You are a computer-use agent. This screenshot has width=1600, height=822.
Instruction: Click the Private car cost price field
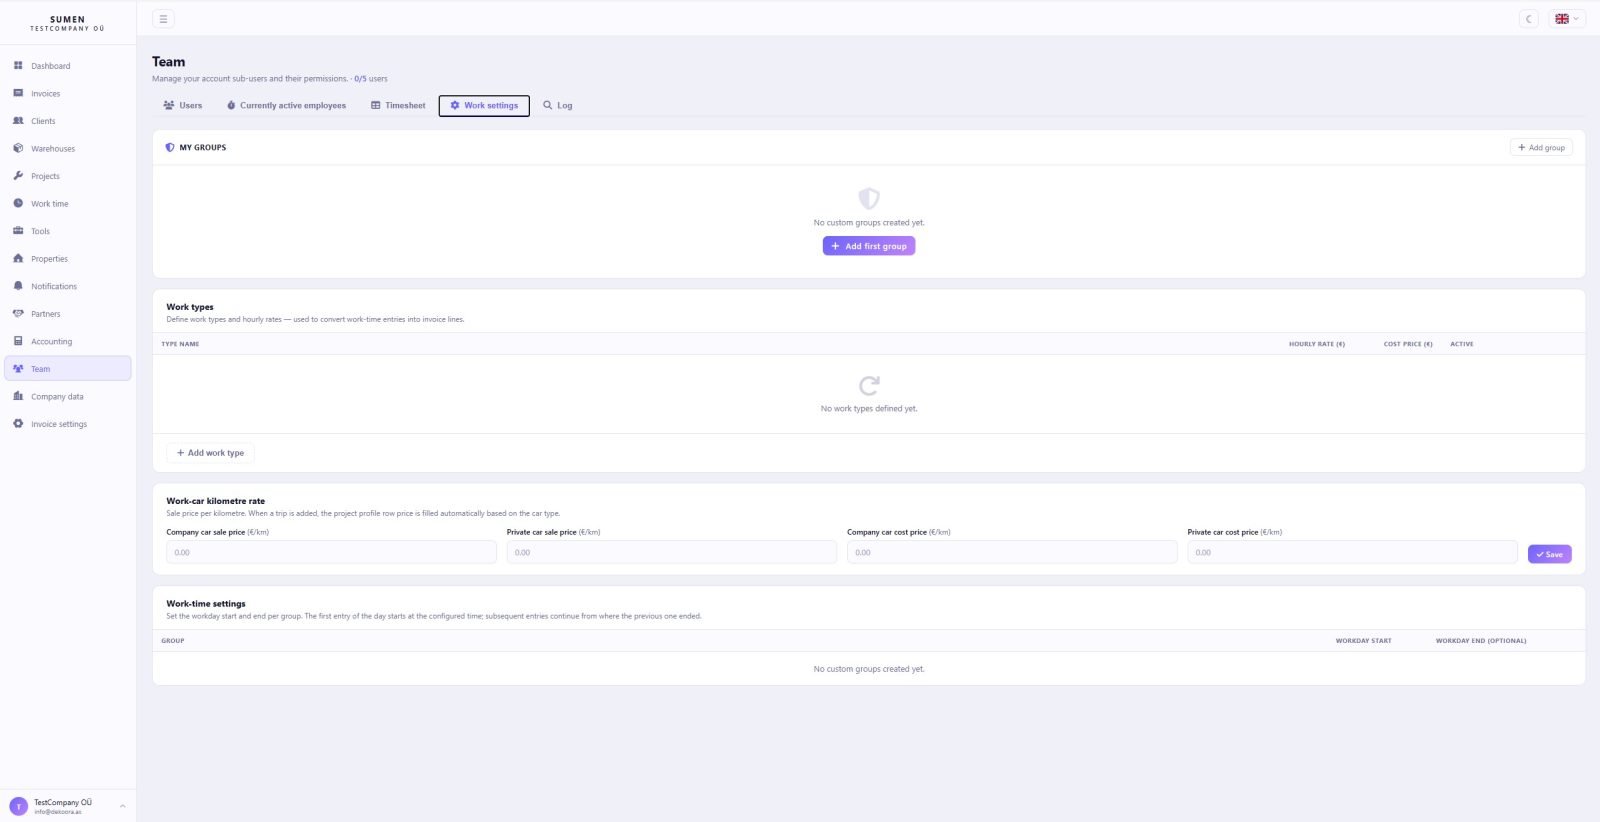1352,552
